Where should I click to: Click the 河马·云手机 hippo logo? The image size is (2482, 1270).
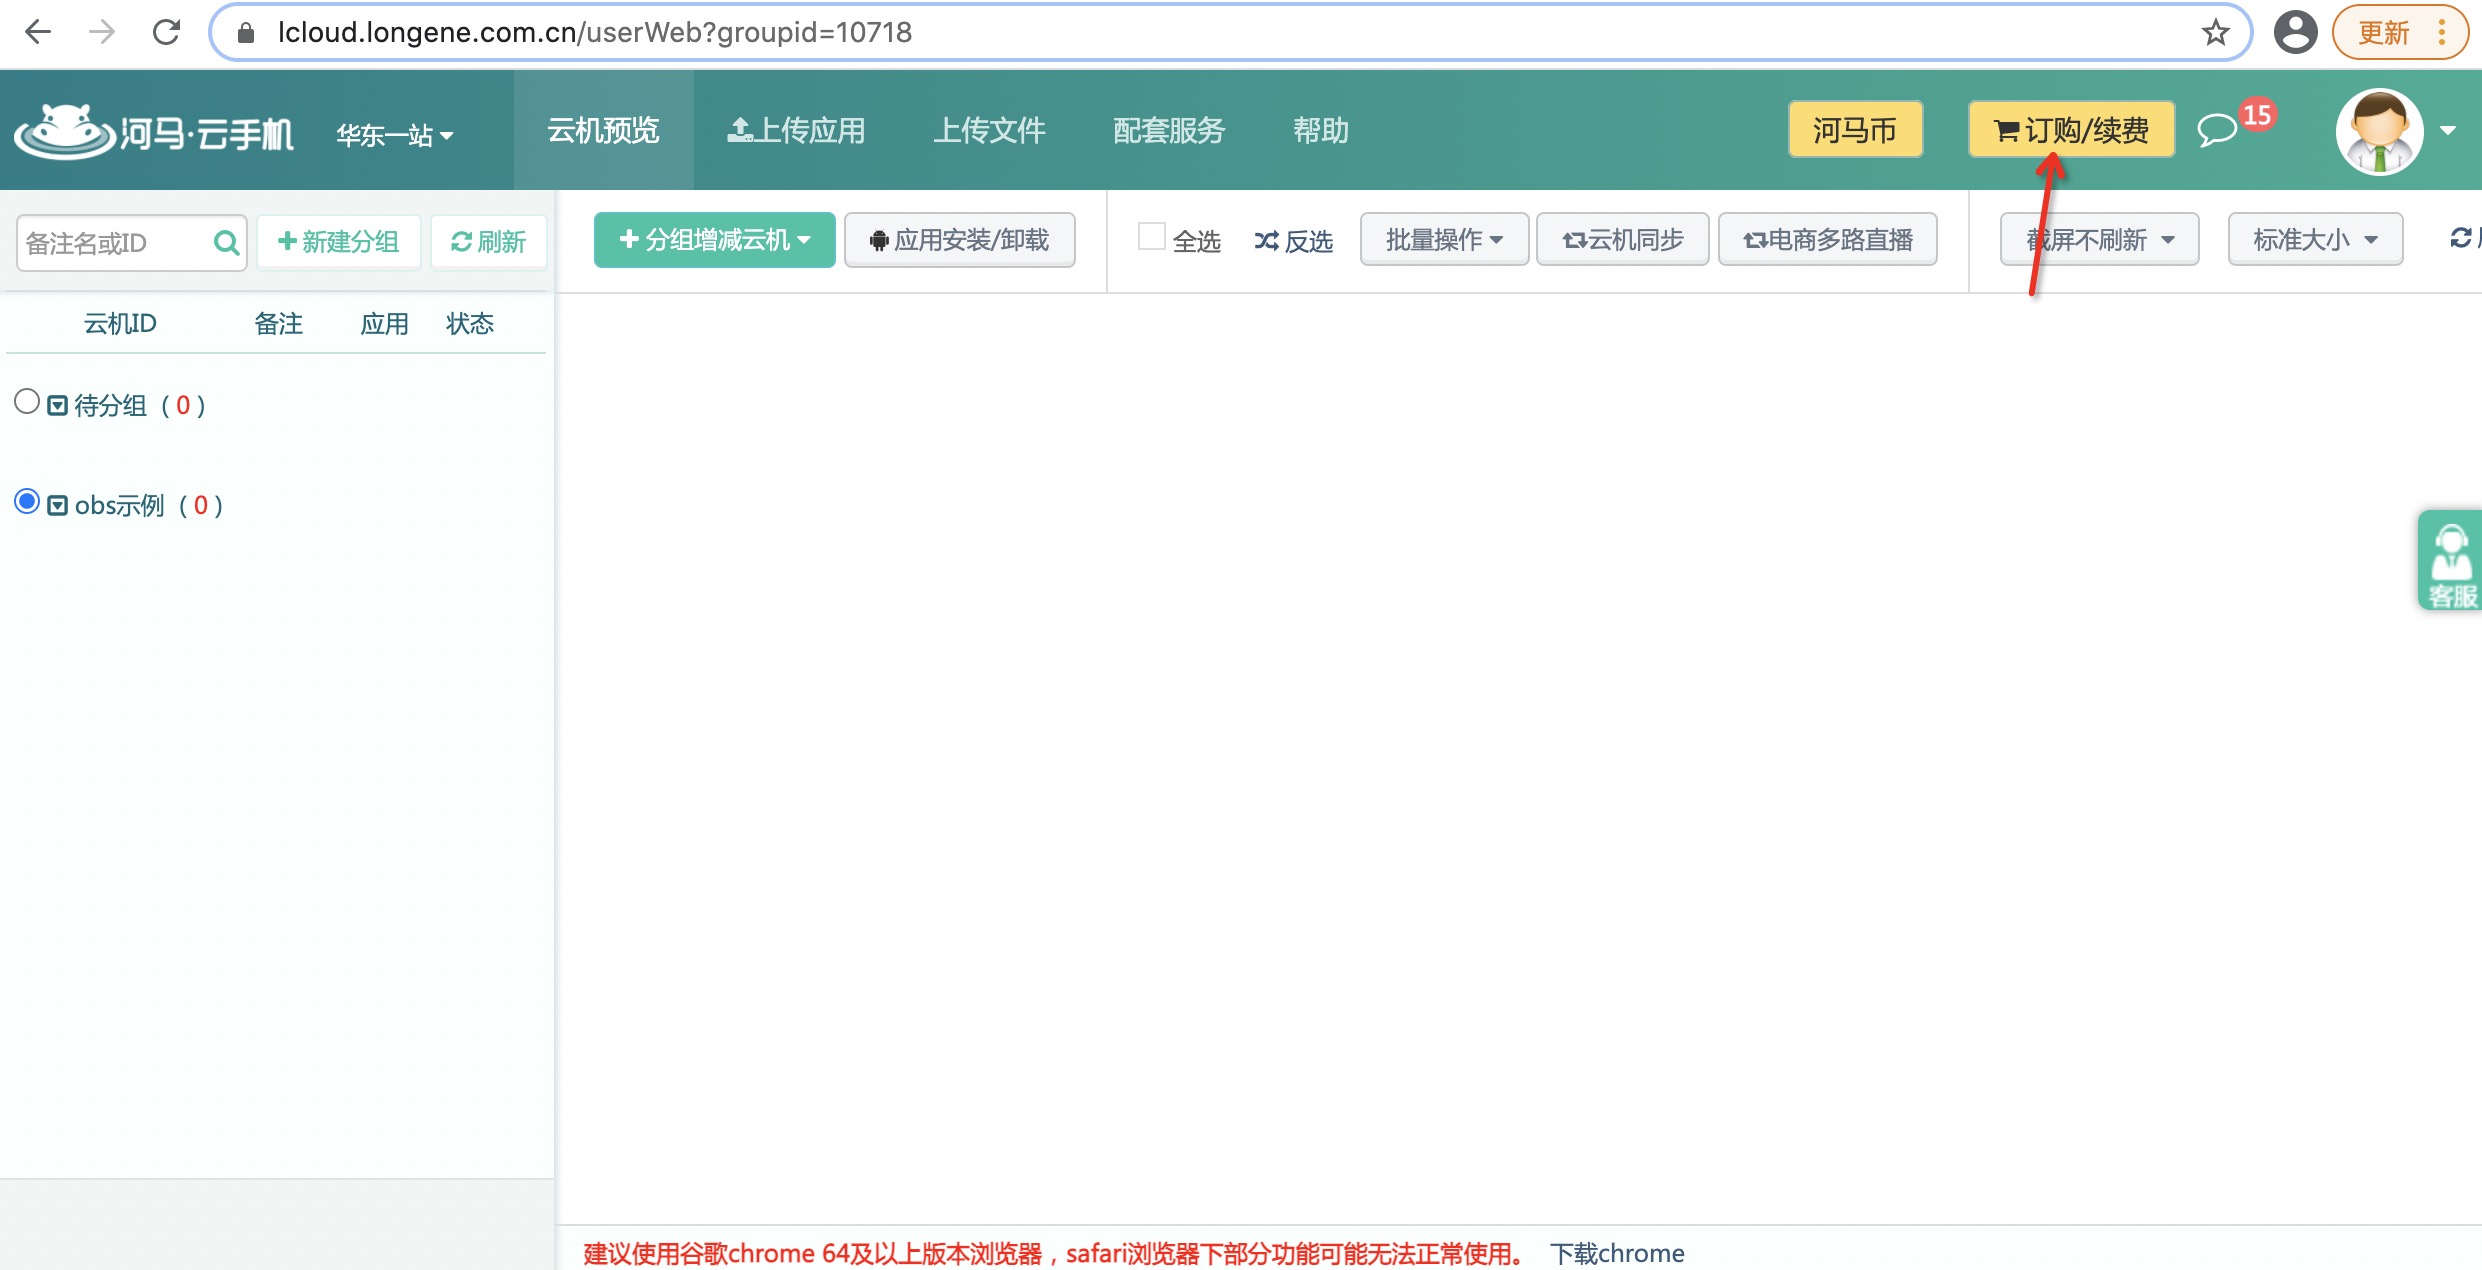click(x=154, y=131)
